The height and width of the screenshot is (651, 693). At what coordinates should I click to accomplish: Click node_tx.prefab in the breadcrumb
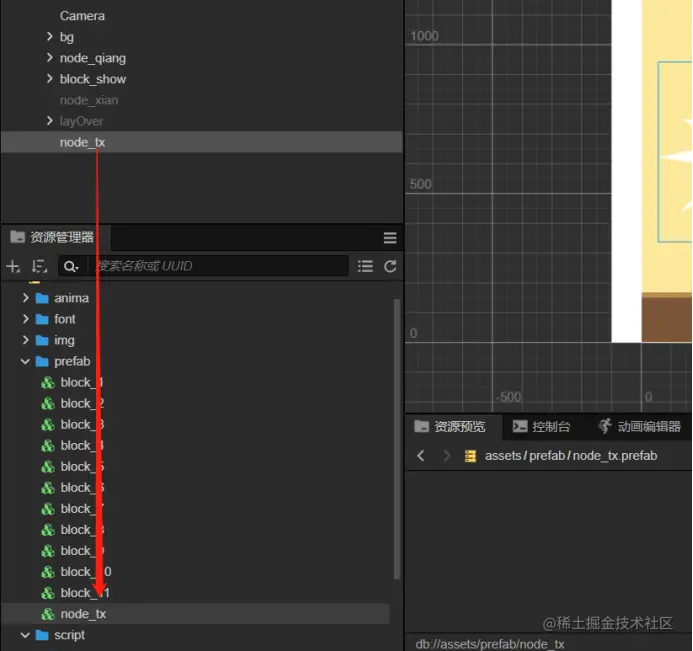click(615, 456)
